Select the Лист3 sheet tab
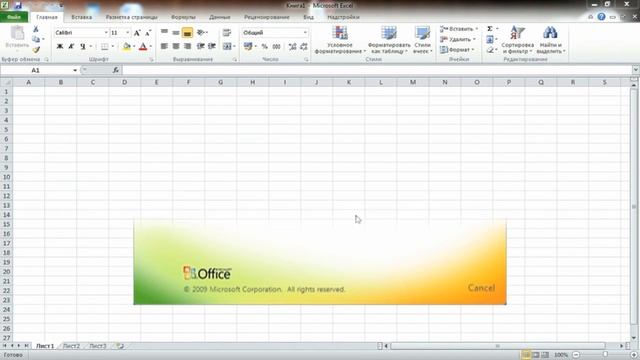 (x=98, y=346)
